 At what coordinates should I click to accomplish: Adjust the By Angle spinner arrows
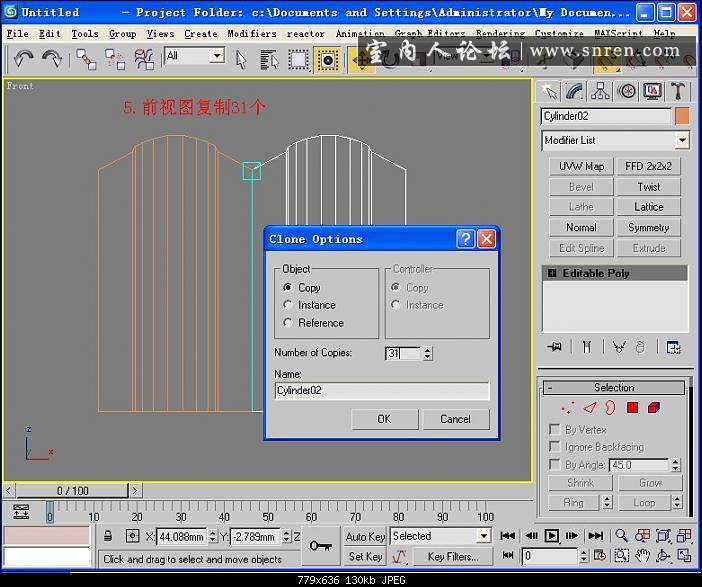675,465
